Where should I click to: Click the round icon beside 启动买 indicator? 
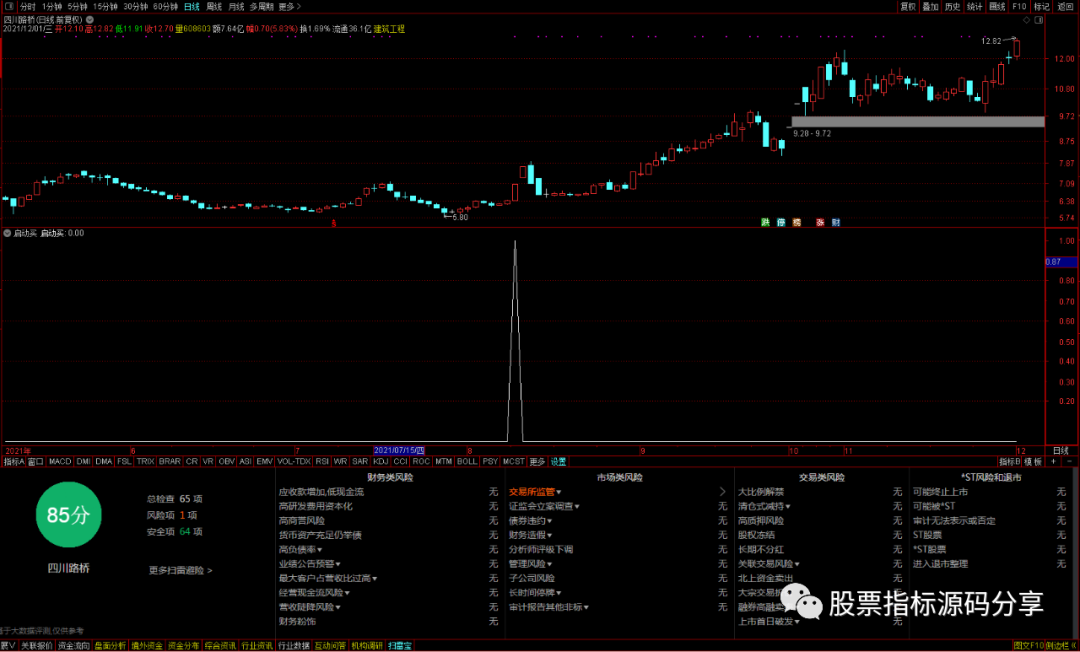point(7,233)
